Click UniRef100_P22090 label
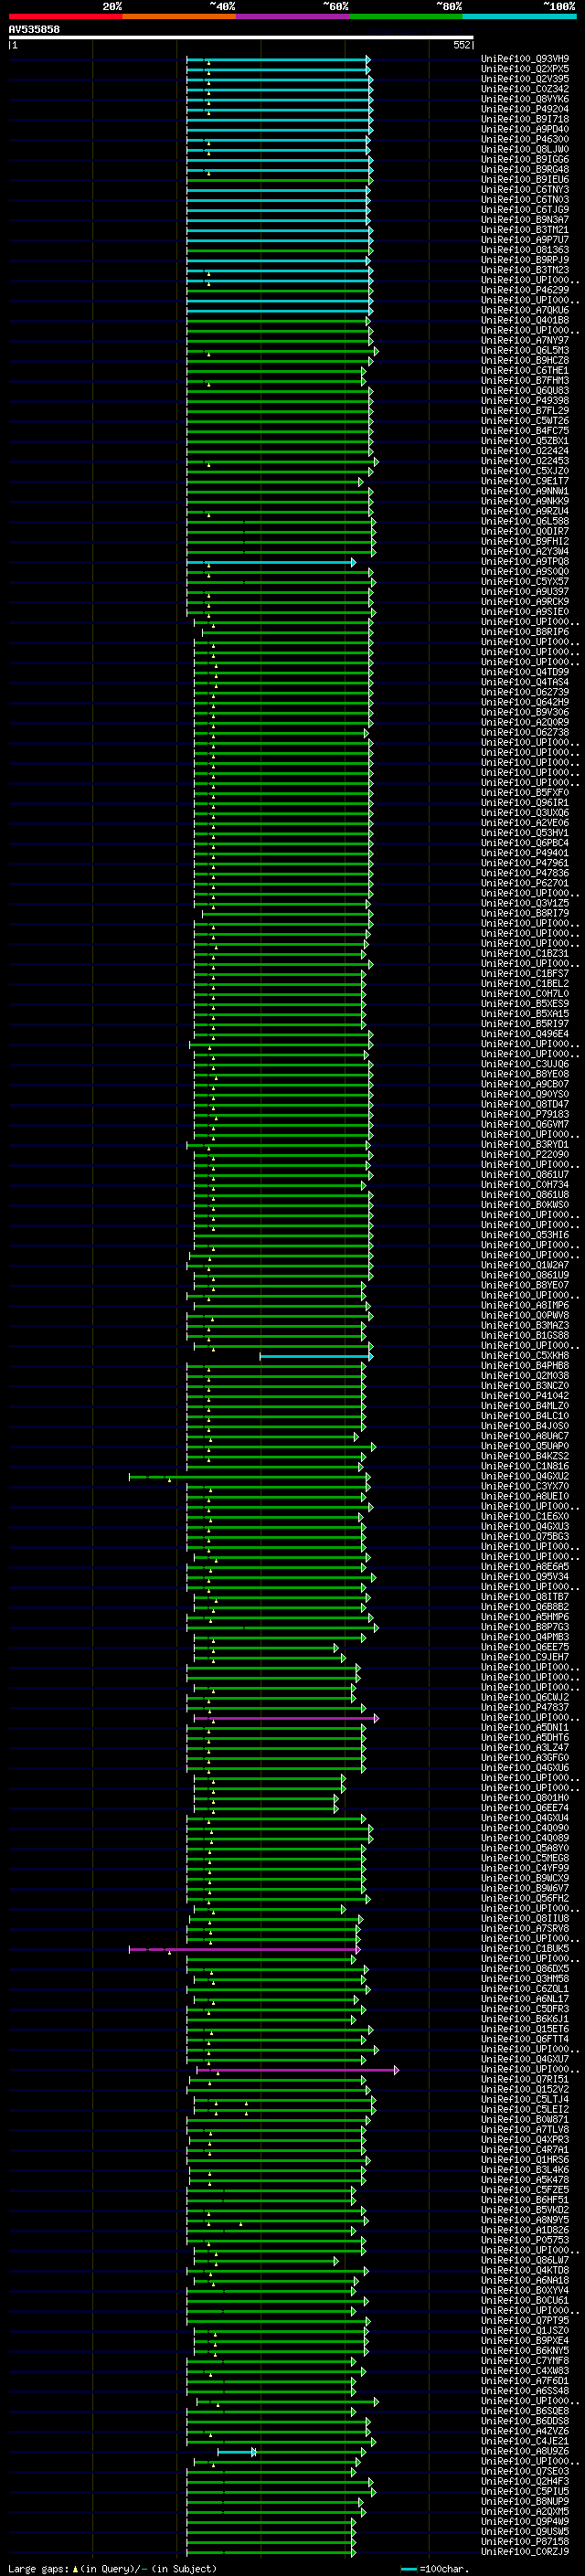The width and height of the screenshot is (585, 2576). [525, 1154]
